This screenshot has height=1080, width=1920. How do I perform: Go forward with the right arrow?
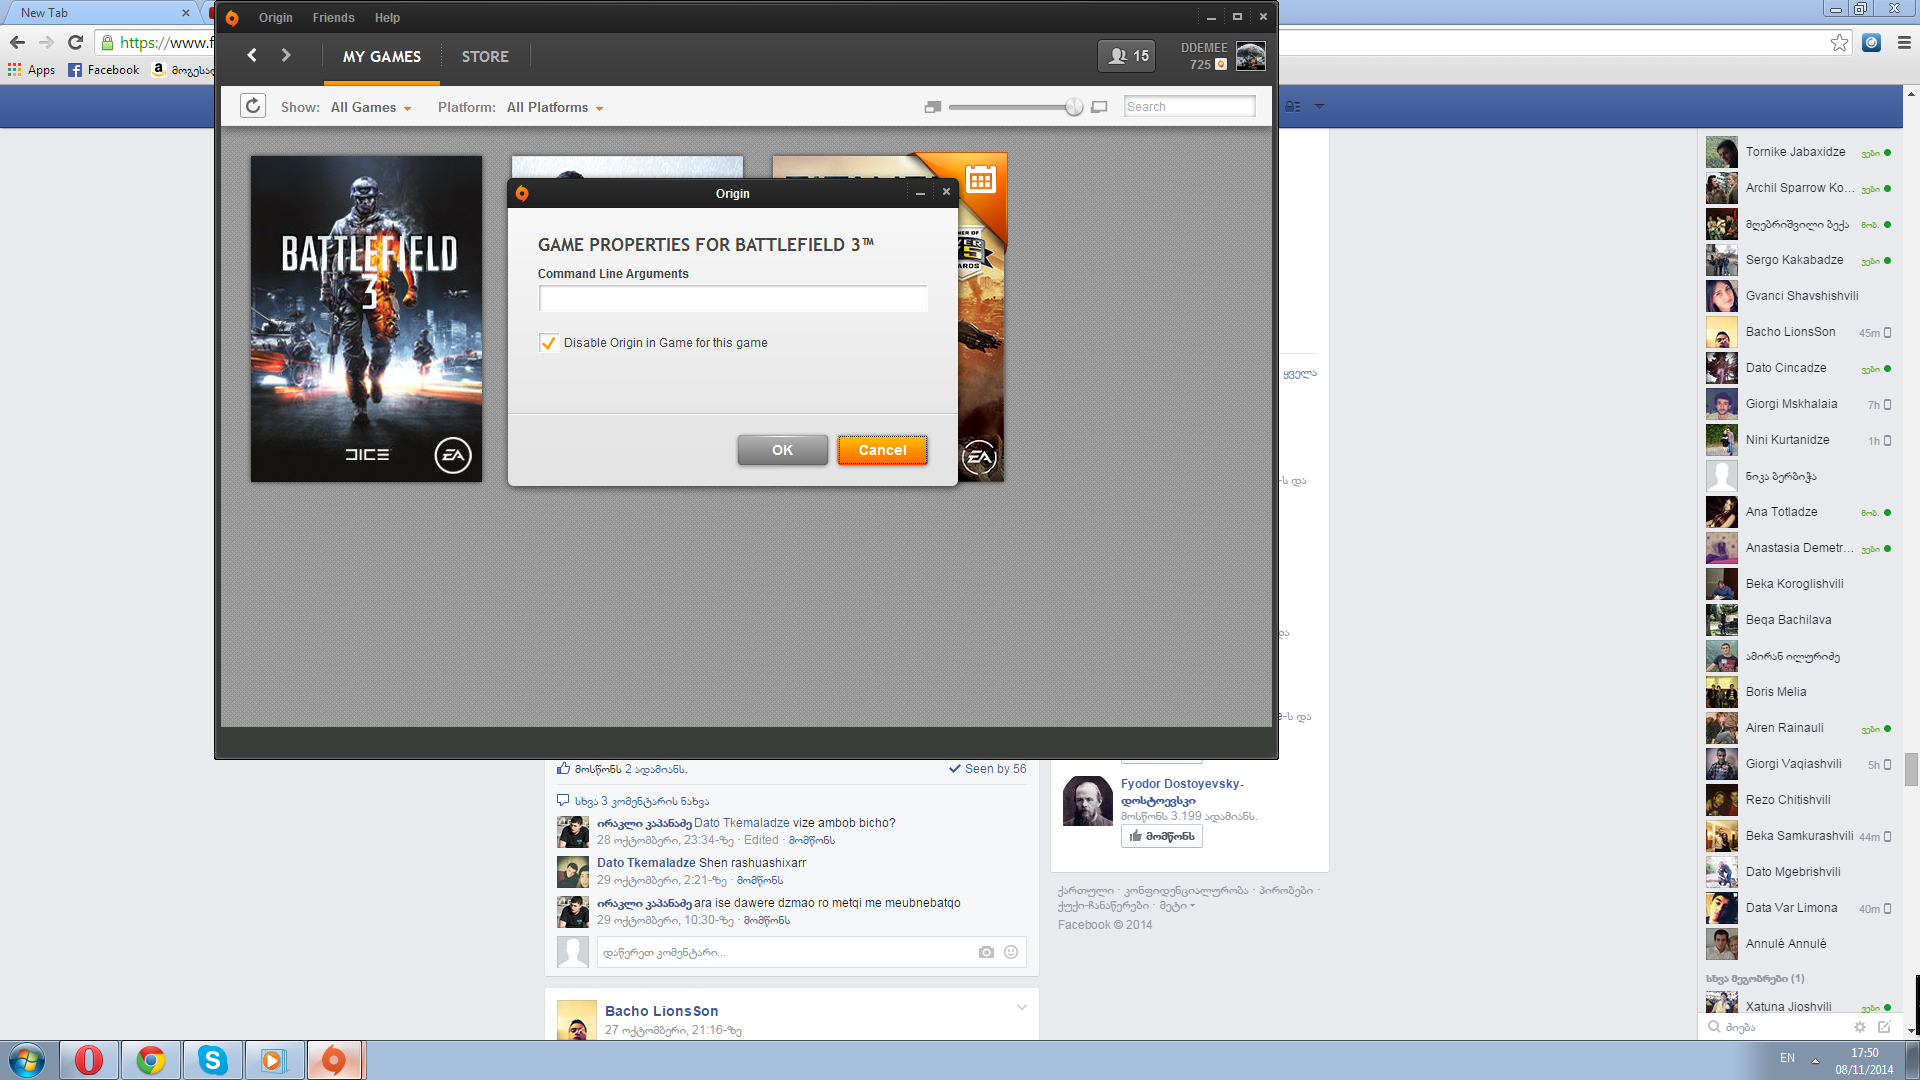click(286, 56)
